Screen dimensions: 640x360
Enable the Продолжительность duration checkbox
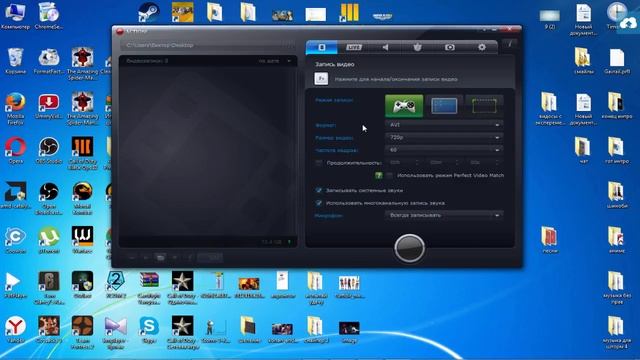319,163
